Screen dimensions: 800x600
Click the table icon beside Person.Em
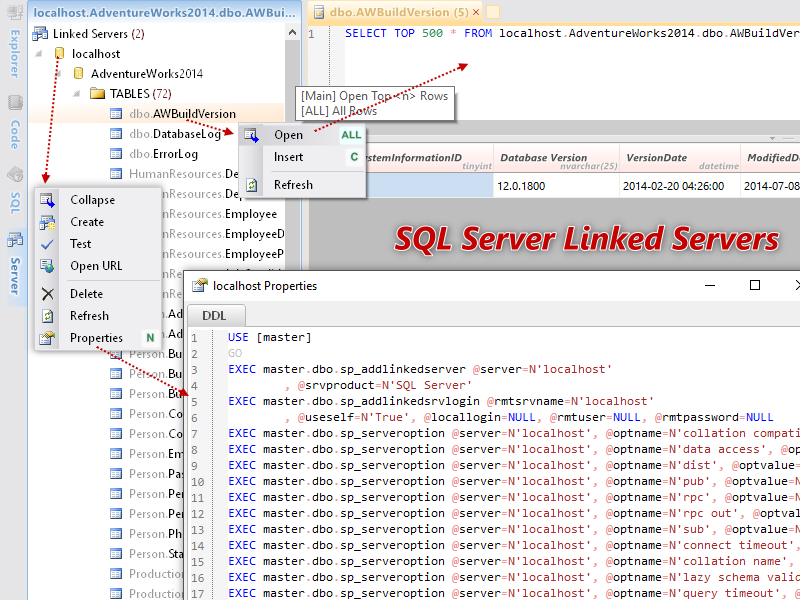coord(116,454)
